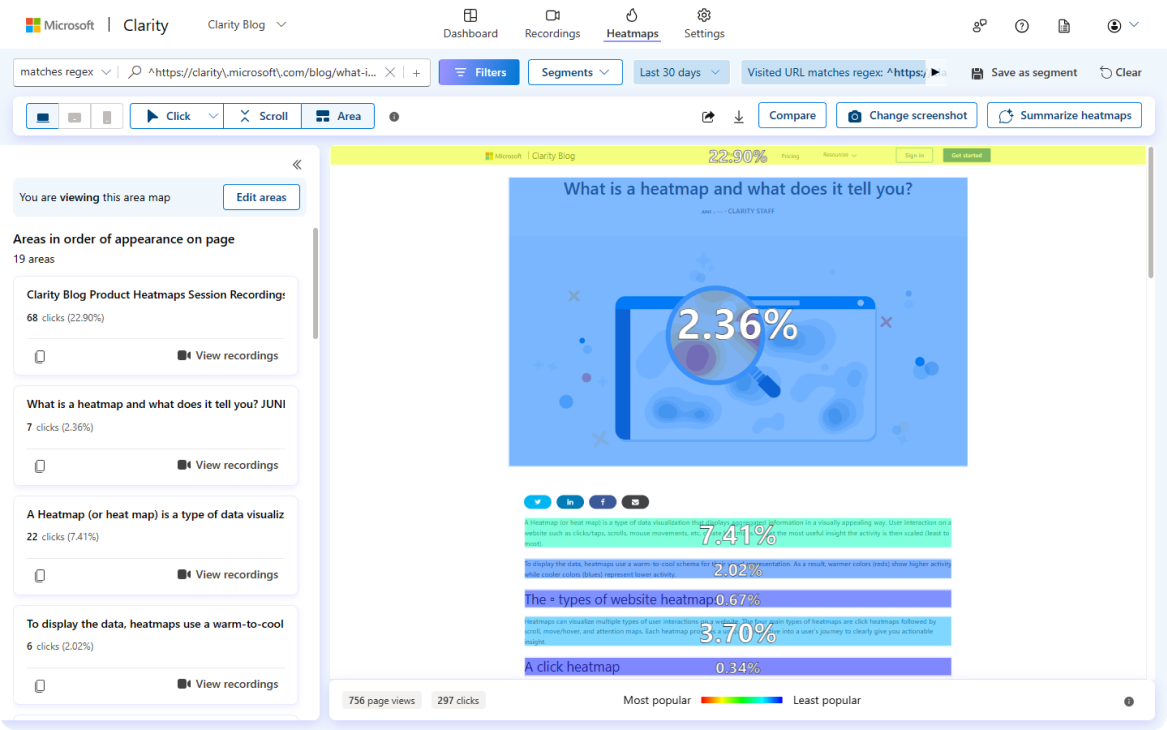Collapse the areas side panel
The width and height of the screenshot is (1167, 730).
click(297, 165)
